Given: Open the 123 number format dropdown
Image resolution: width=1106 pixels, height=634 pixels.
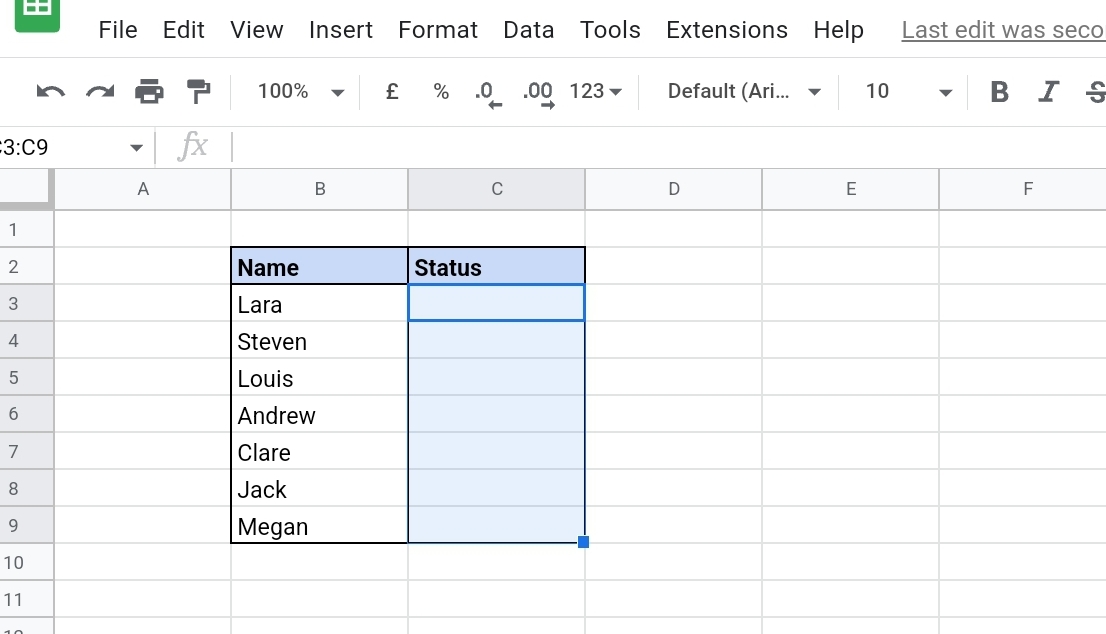Looking at the screenshot, I should coord(595,91).
